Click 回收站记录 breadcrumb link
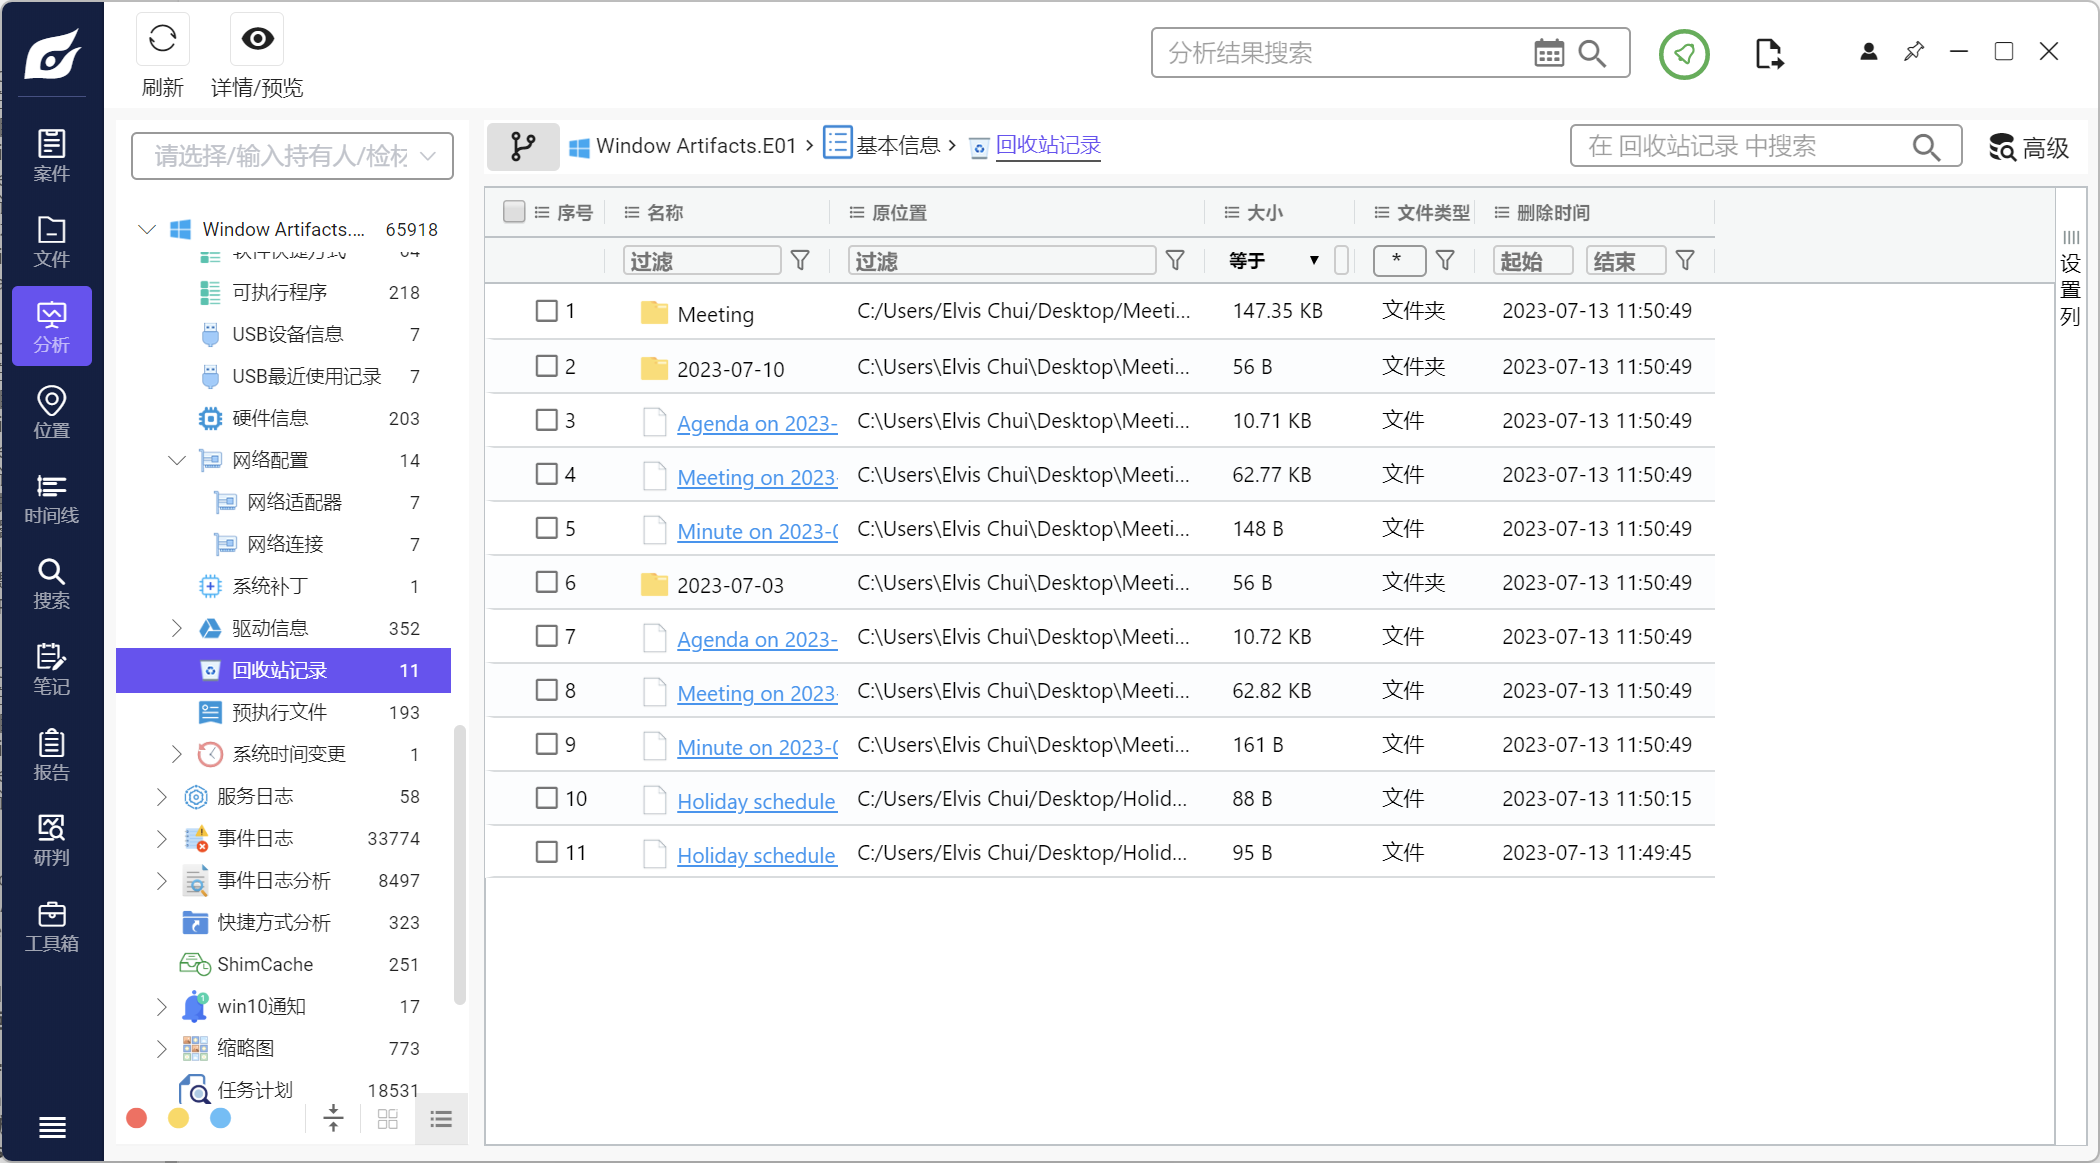This screenshot has width=2100, height=1163. click(1048, 146)
